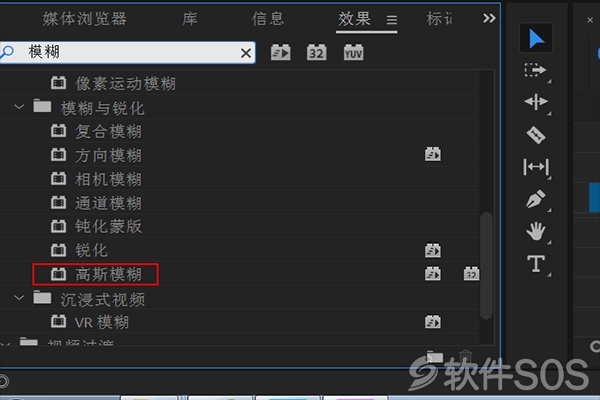
Task: Select the Track Select Forward tool
Action: pos(535,70)
